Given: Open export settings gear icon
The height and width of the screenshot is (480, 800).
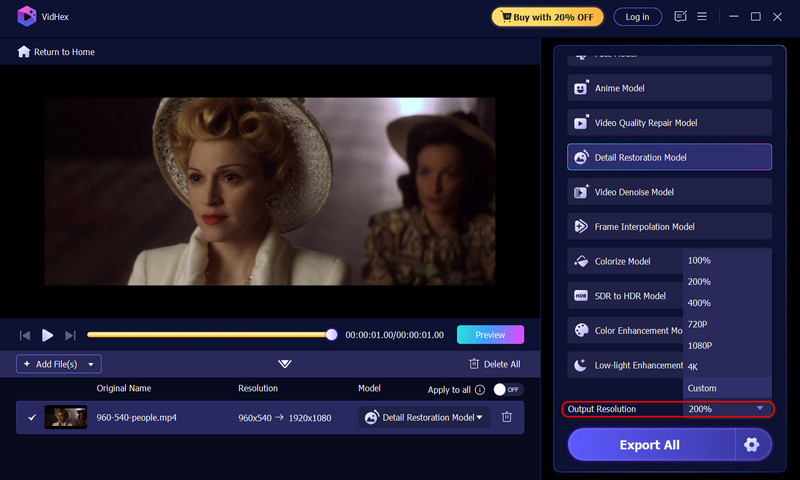Looking at the screenshot, I should click(752, 445).
